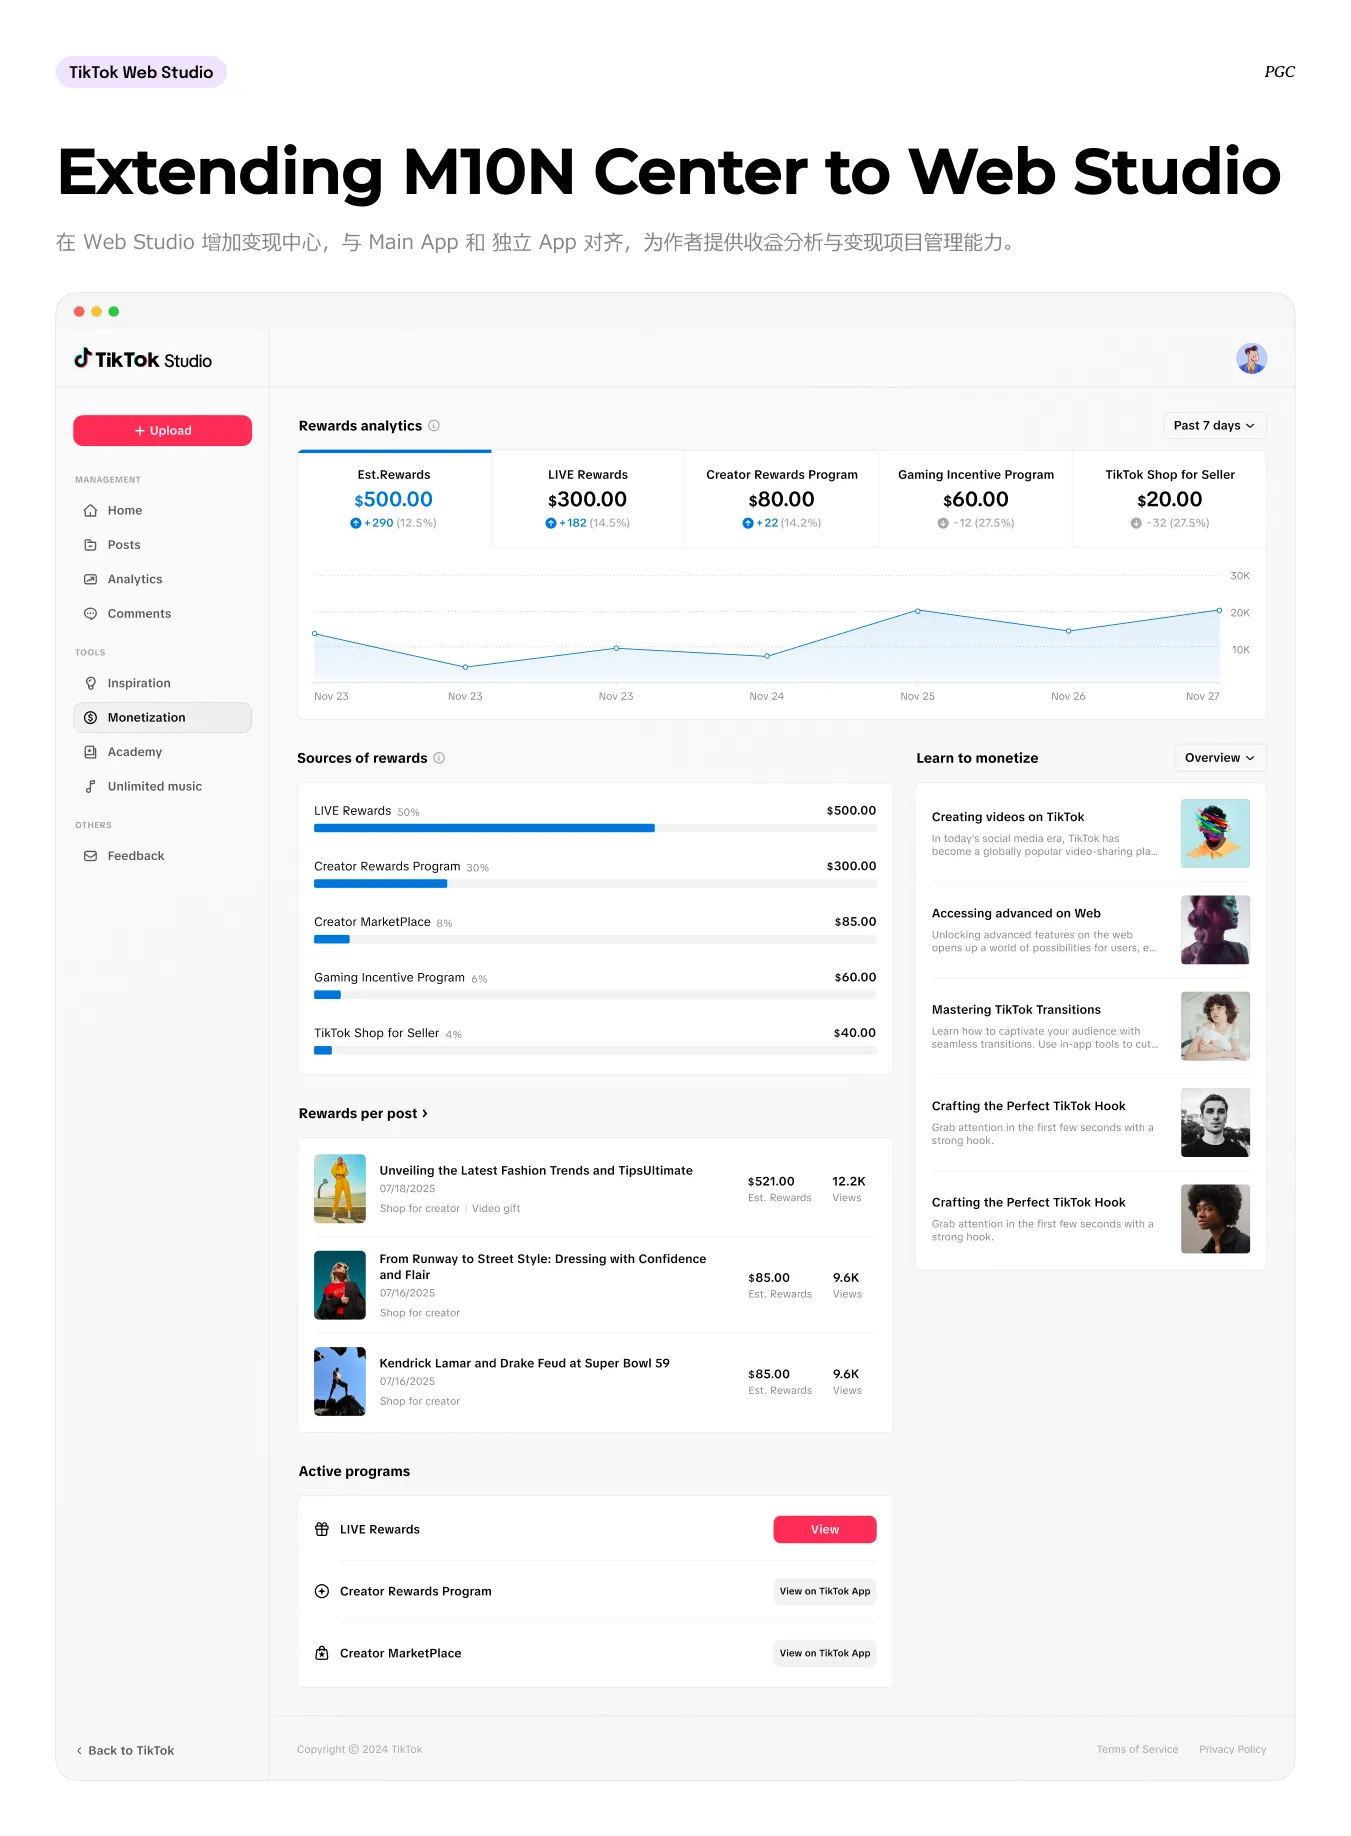This screenshot has width=1351, height=1836.
Task: Click the Creator MarketPlace bag icon
Action: click(x=322, y=1653)
